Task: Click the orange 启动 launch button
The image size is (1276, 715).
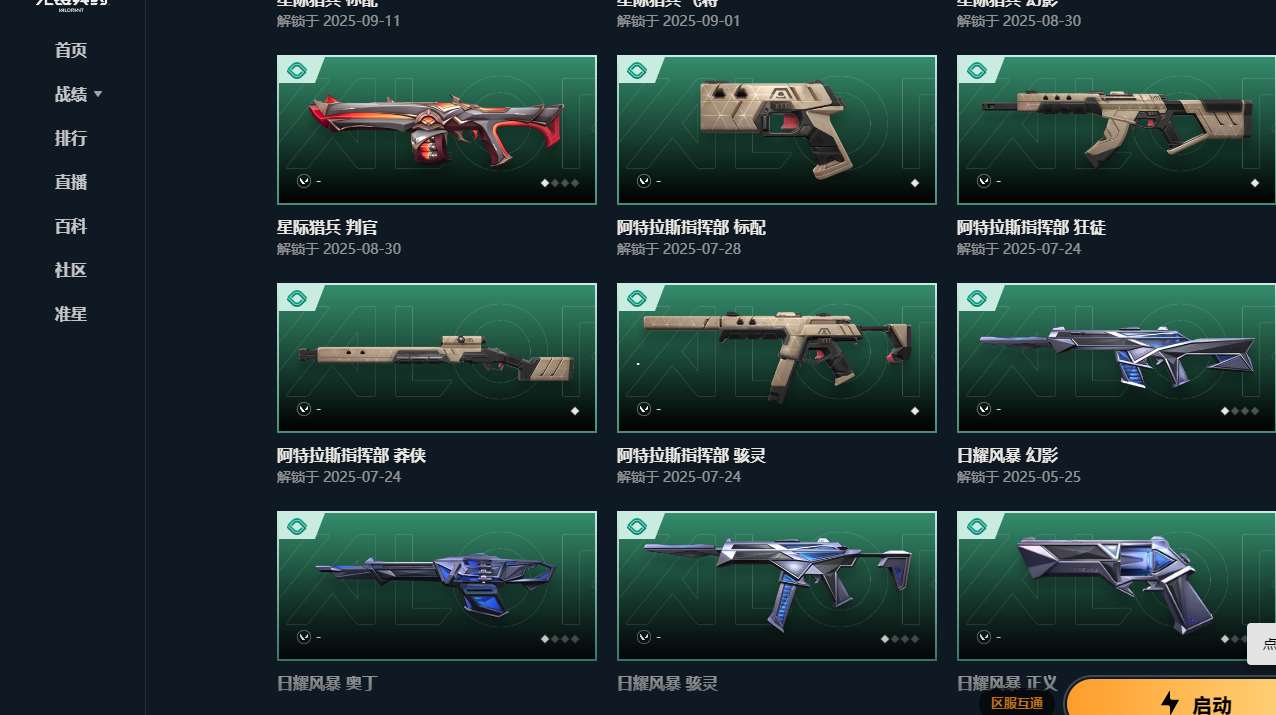Action: coord(1172,698)
